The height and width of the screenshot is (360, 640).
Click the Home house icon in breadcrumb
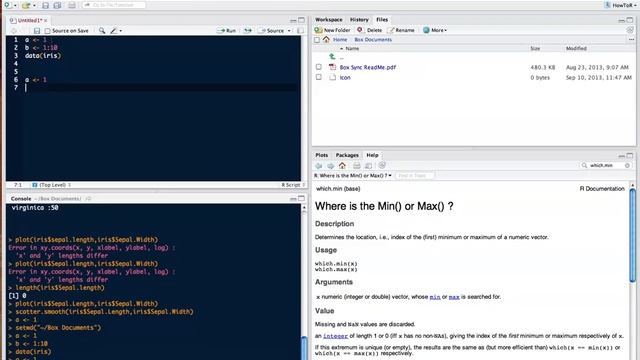[x=326, y=40]
